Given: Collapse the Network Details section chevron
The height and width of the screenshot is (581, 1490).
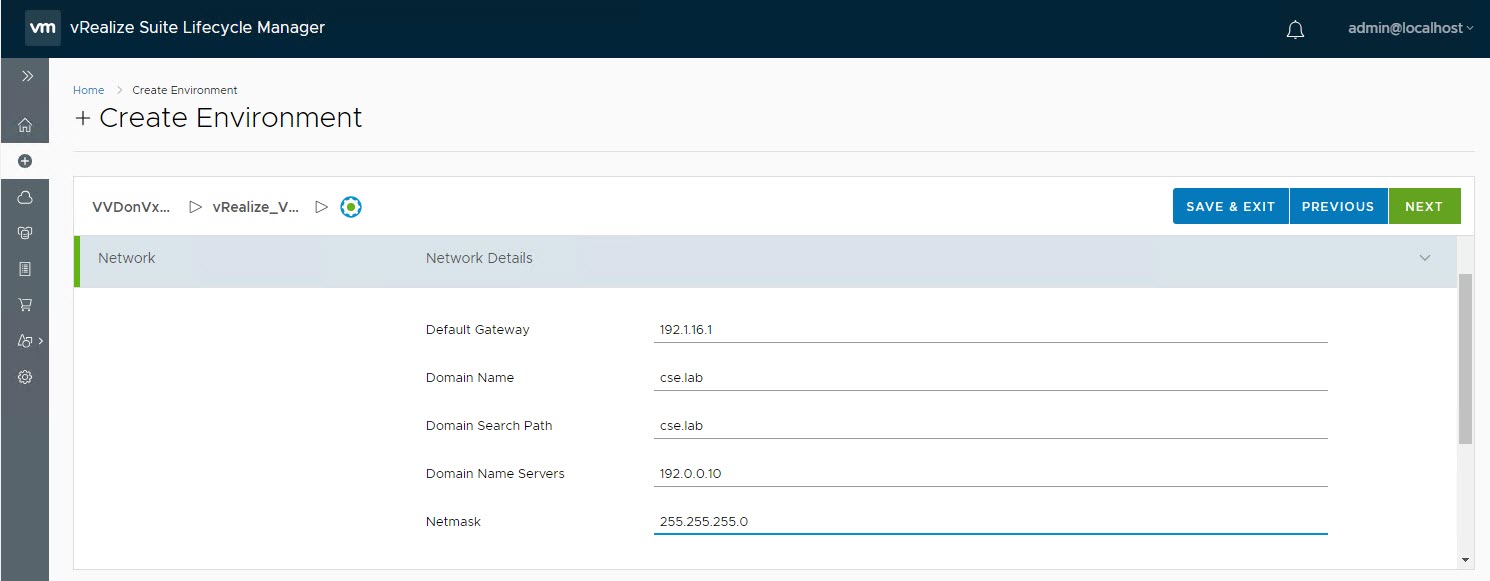Looking at the screenshot, I should pos(1425,258).
